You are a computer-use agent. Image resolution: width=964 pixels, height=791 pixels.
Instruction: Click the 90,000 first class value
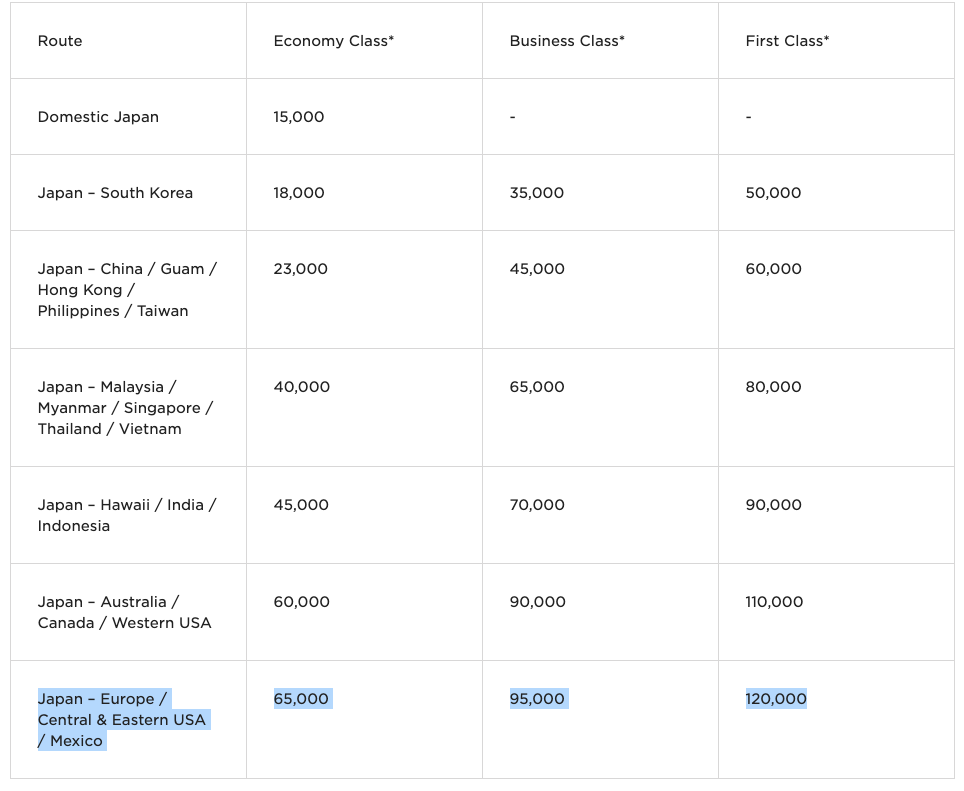tap(773, 505)
